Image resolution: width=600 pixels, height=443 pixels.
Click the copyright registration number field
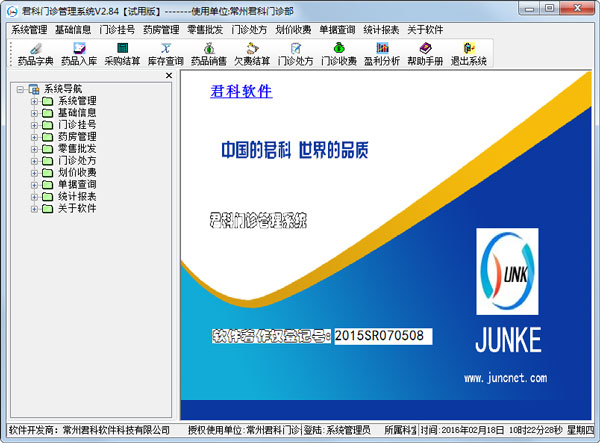coord(382,336)
